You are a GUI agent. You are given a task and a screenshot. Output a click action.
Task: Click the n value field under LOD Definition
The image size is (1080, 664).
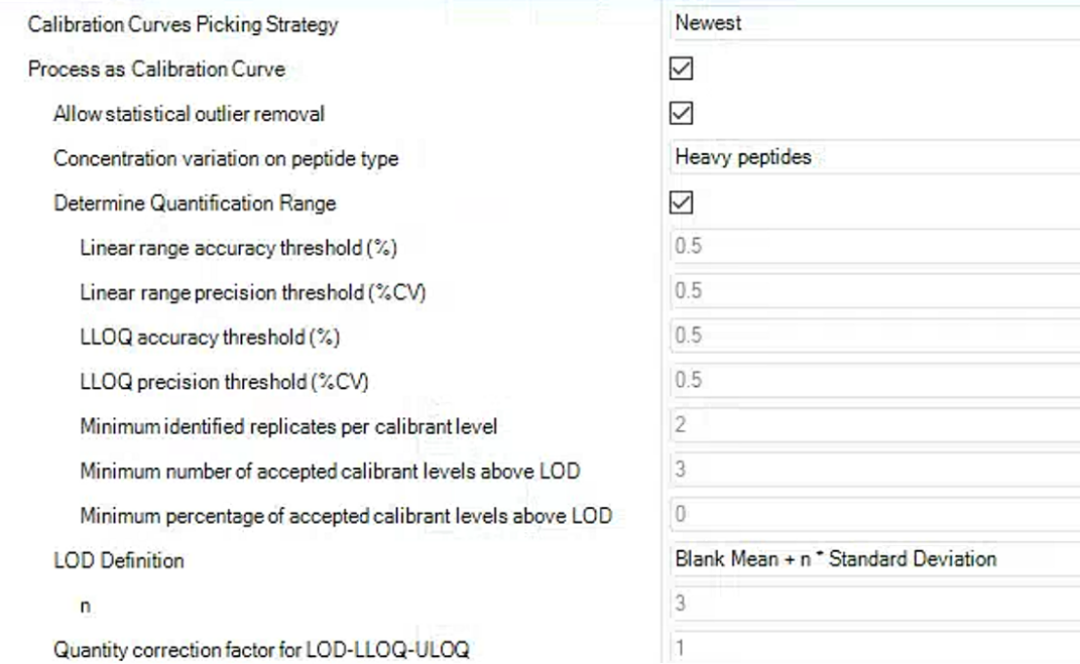pyautogui.click(x=875, y=604)
